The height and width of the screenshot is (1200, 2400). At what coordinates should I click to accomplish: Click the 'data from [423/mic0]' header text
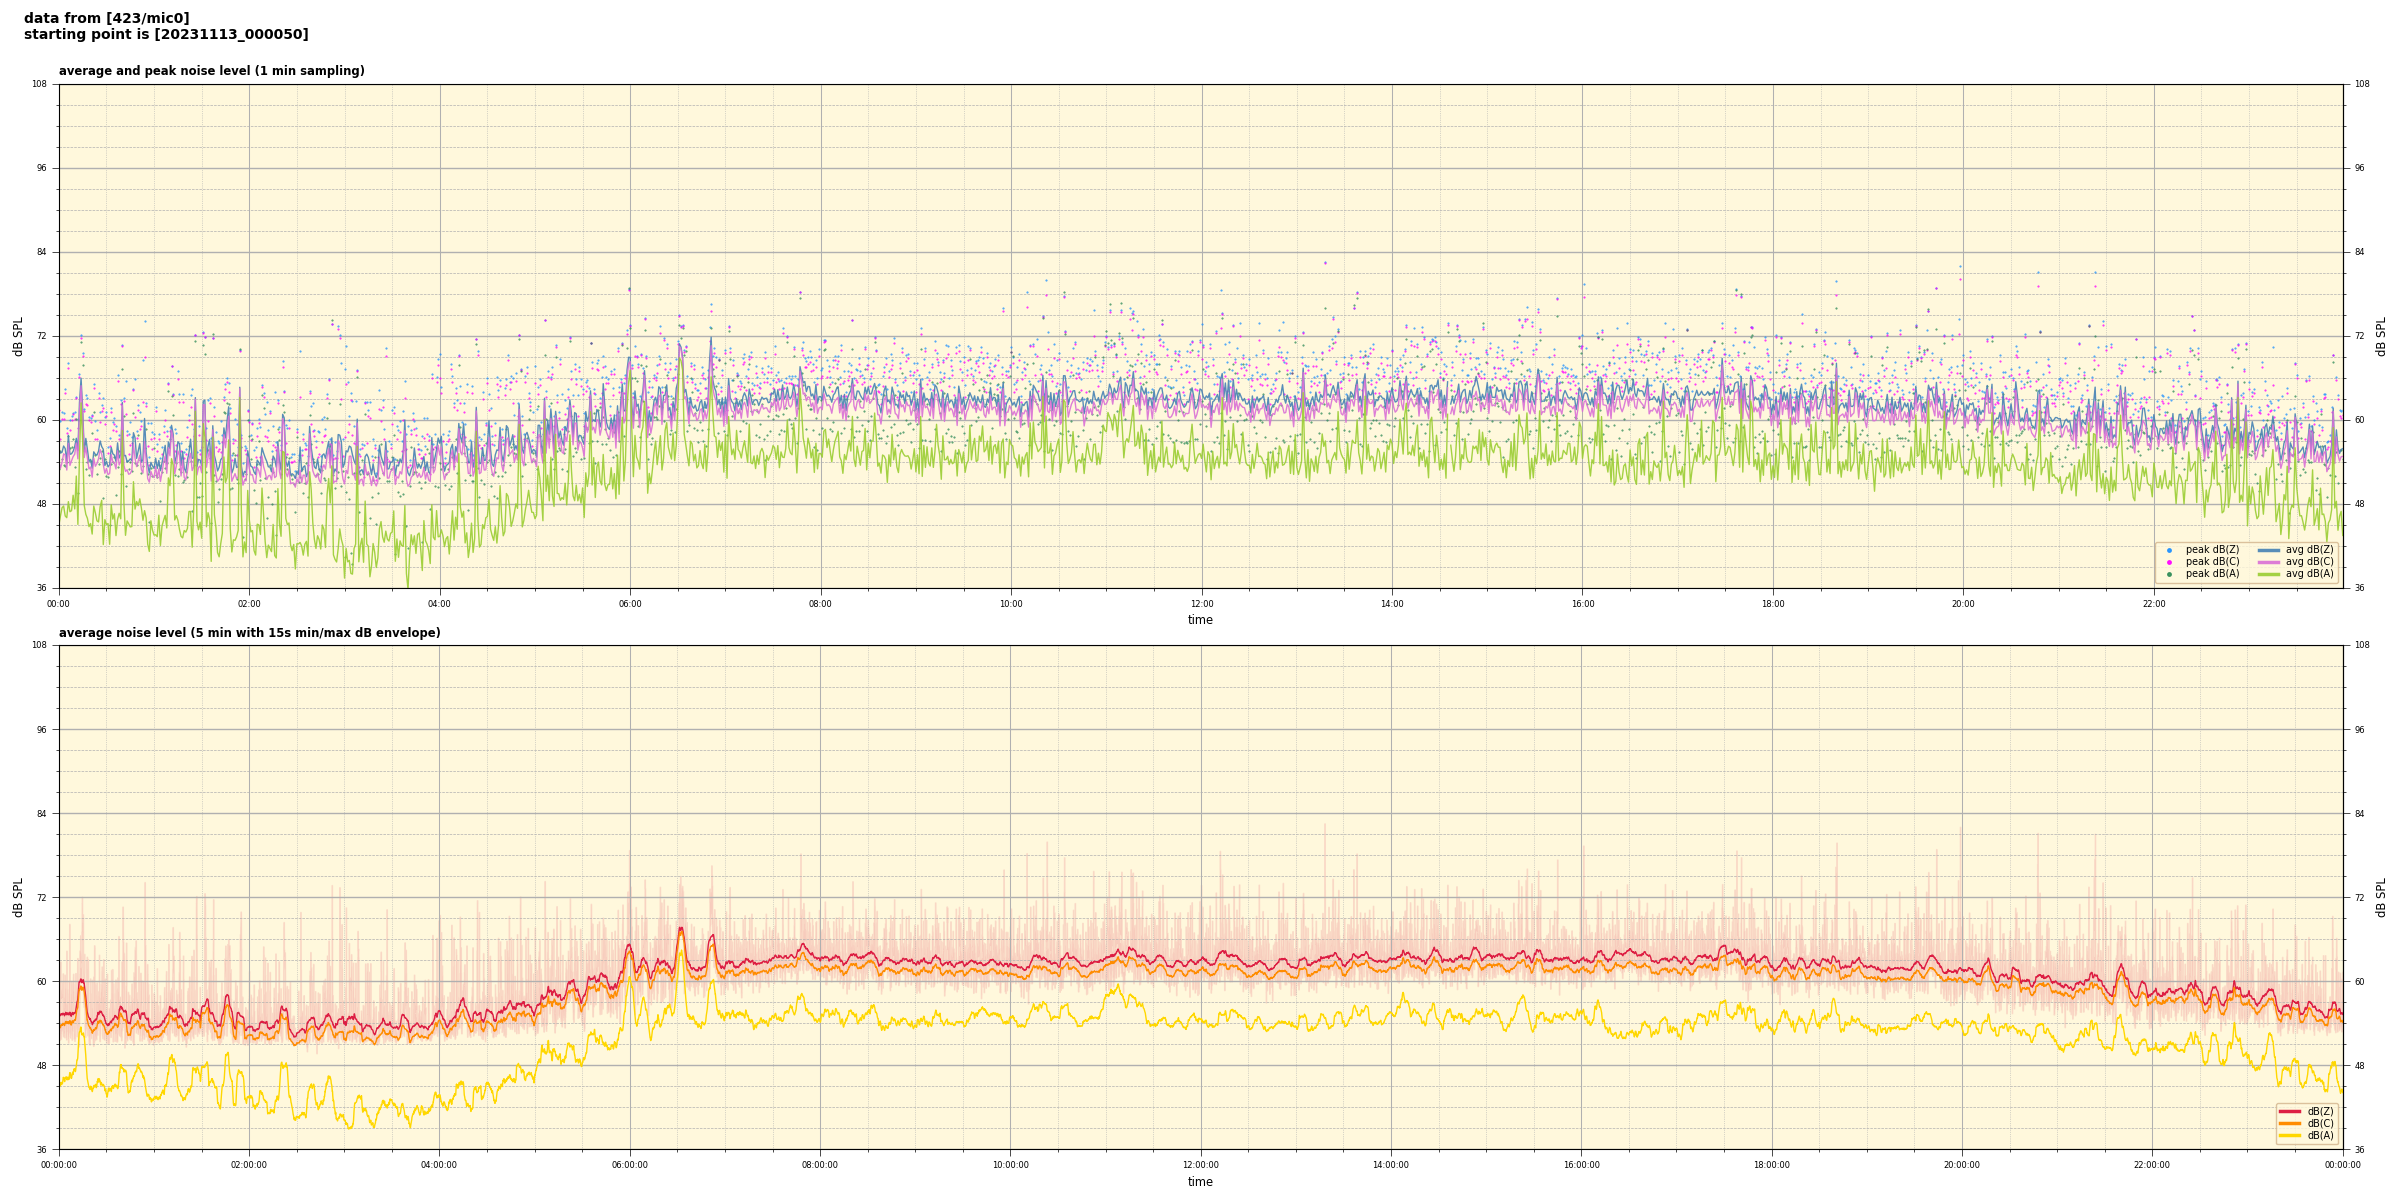[106, 18]
